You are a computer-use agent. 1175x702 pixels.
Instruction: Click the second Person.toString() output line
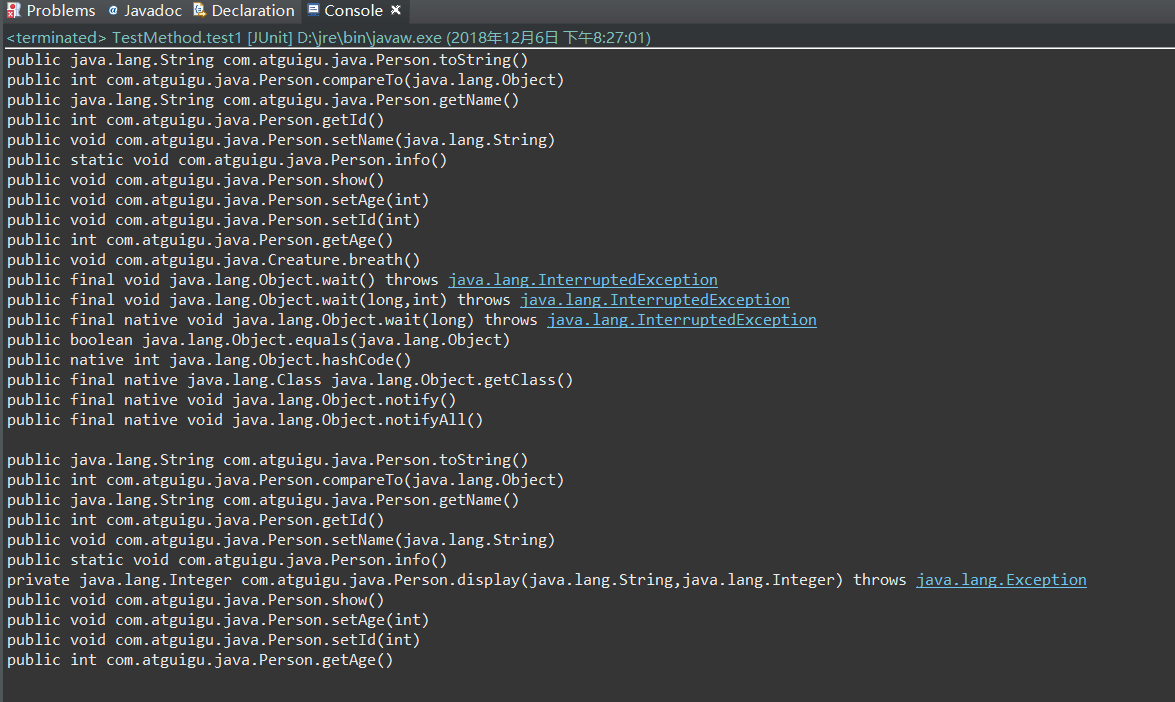coord(268,460)
